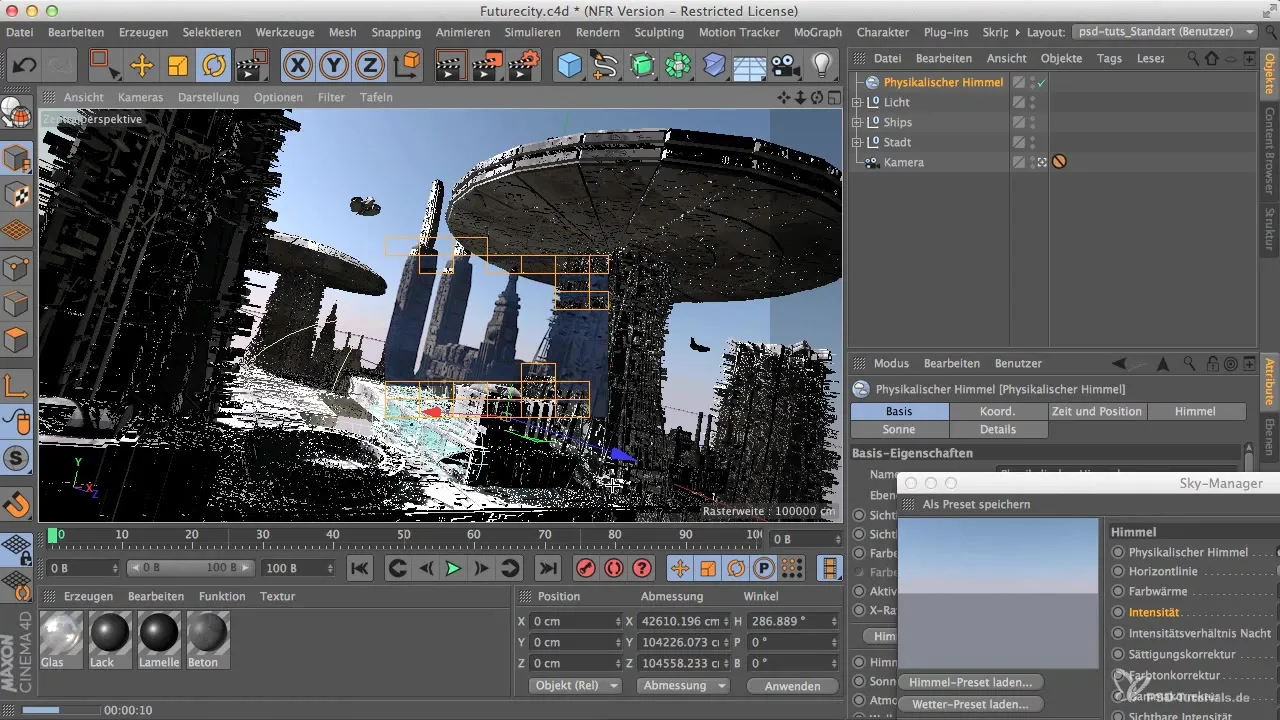The image size is (1280, 720).
Task: Click Himmel-Preset laden button
Action: click(x=971, y=682)
